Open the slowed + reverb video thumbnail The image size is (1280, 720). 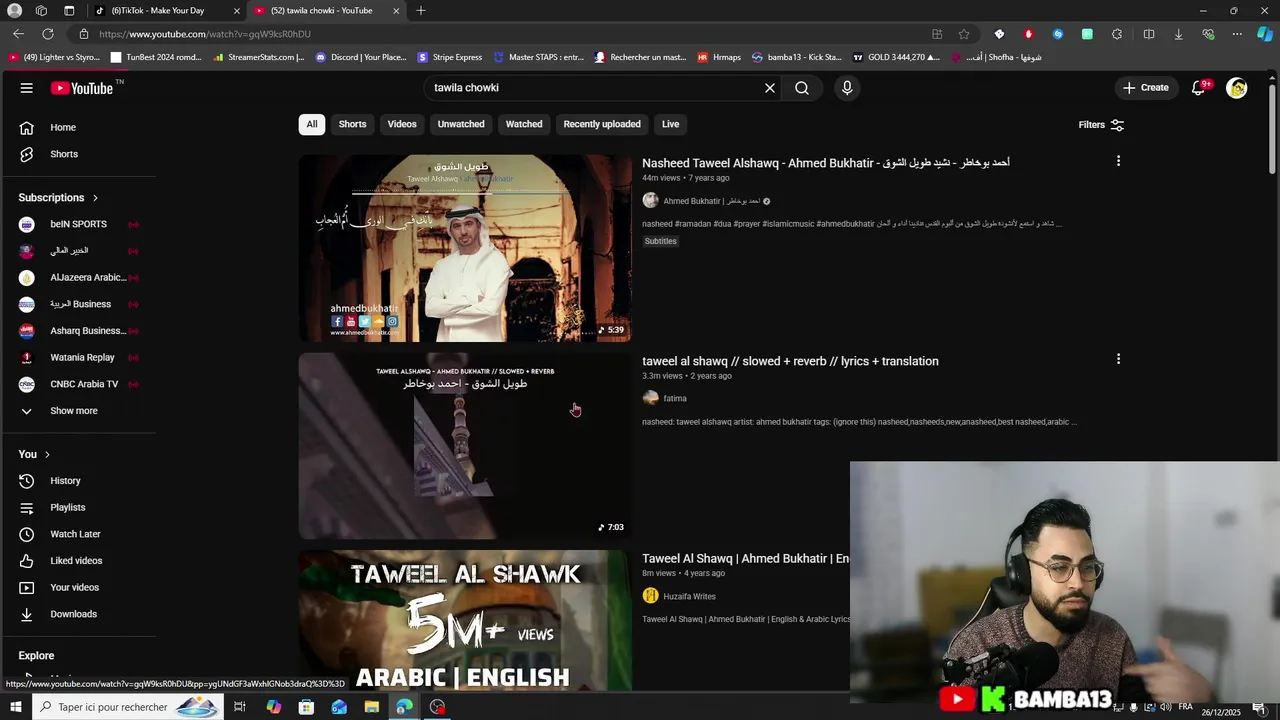[x=465, y=446]
